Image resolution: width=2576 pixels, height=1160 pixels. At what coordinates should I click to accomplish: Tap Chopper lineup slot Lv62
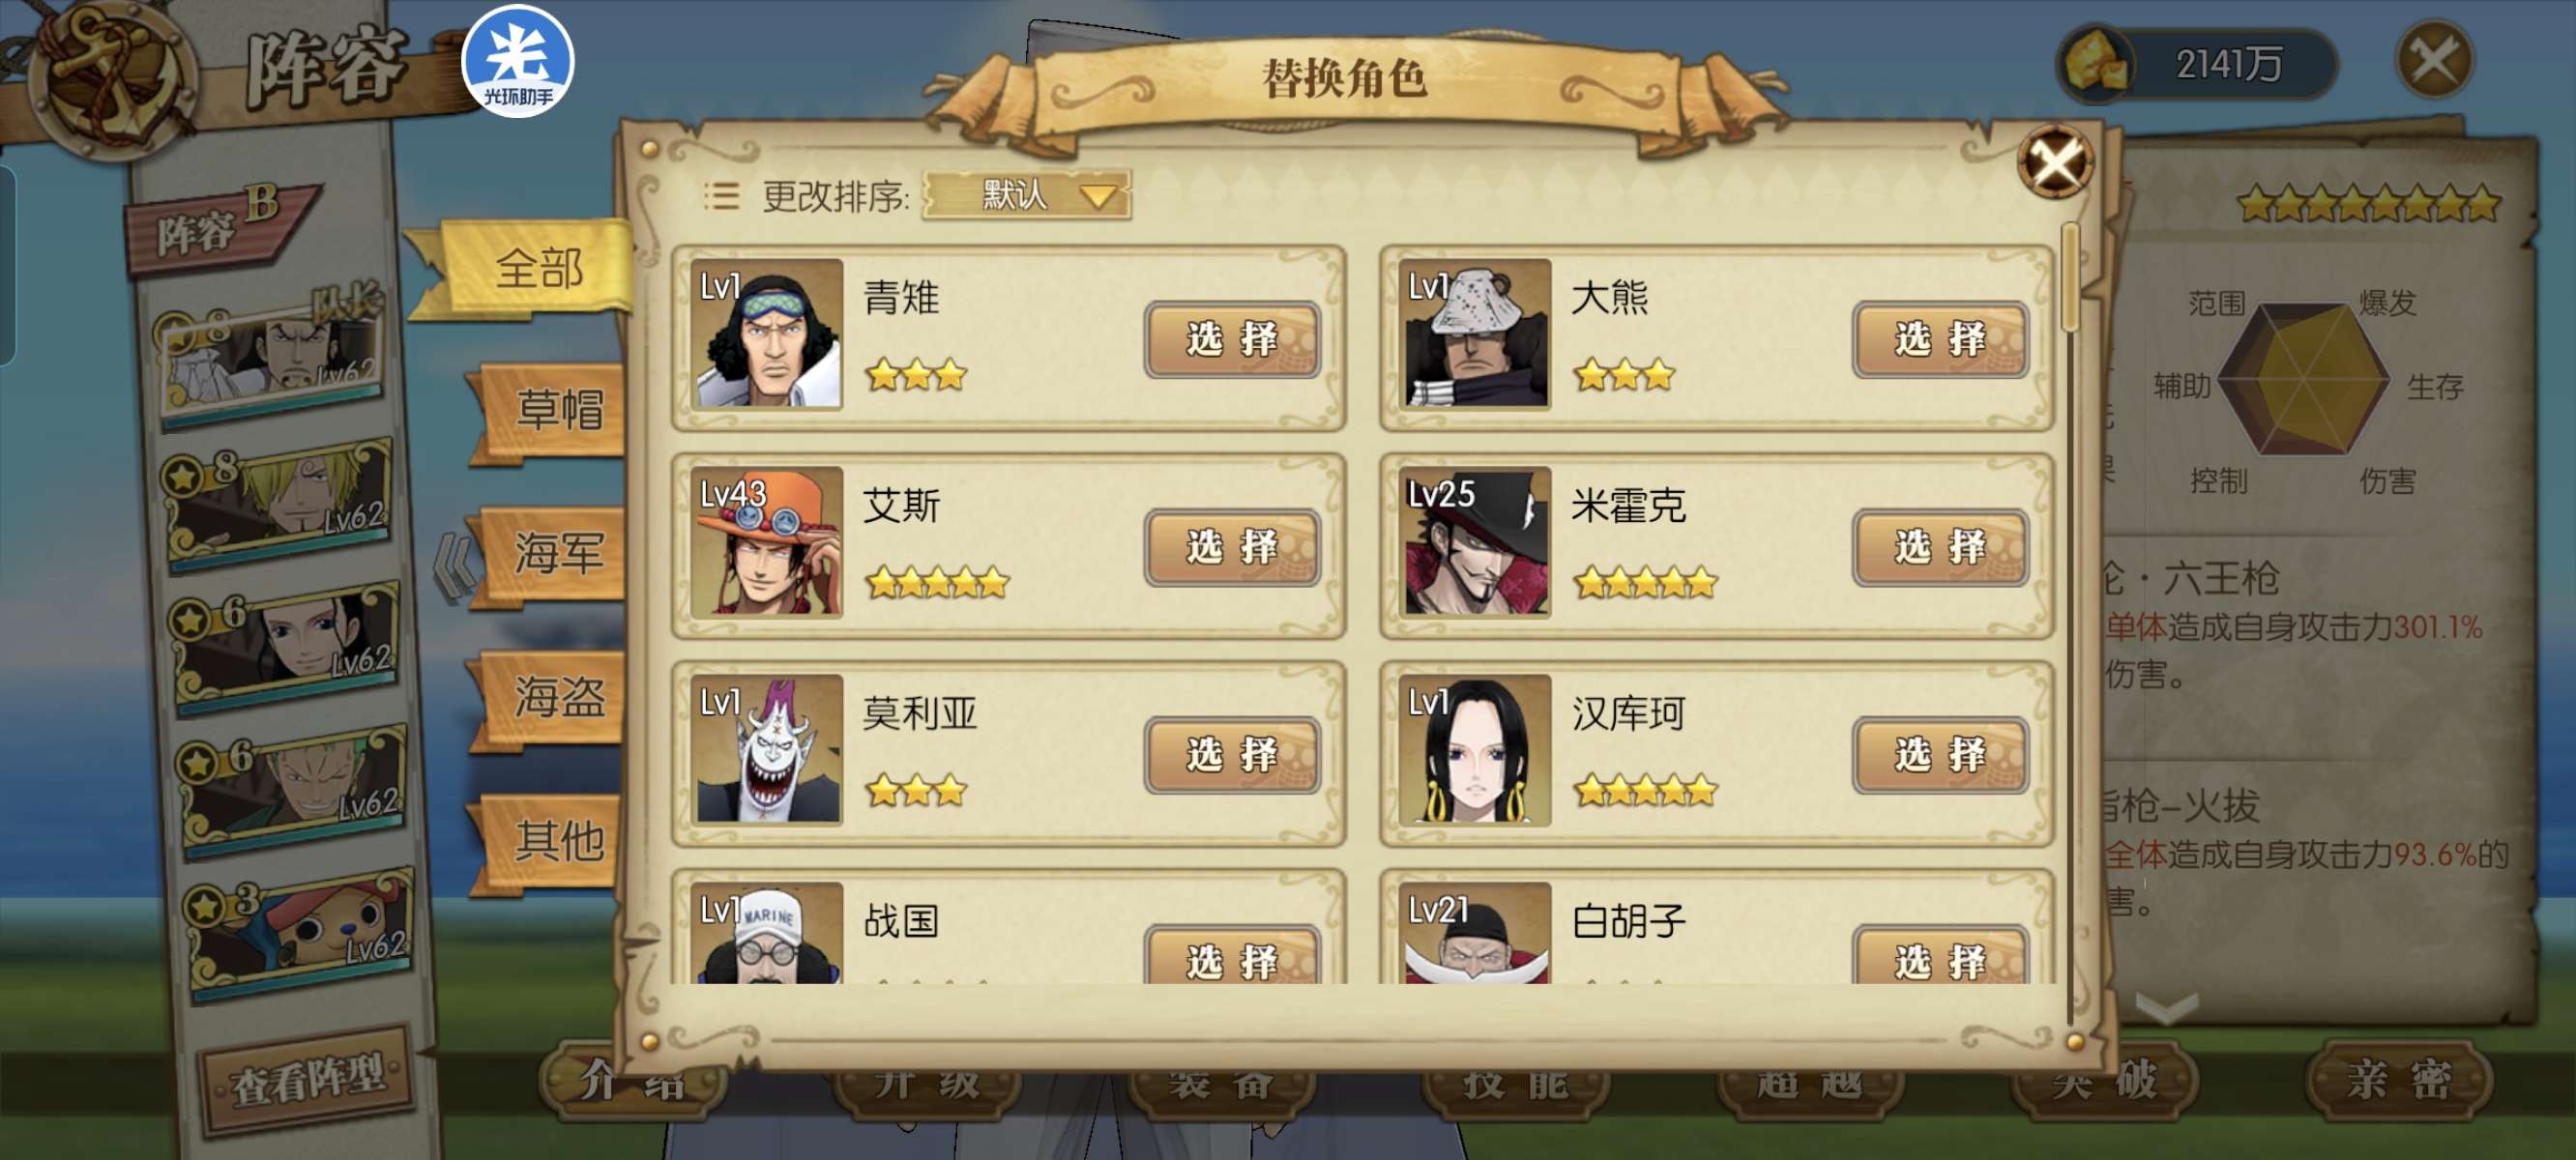pos(300,930)
